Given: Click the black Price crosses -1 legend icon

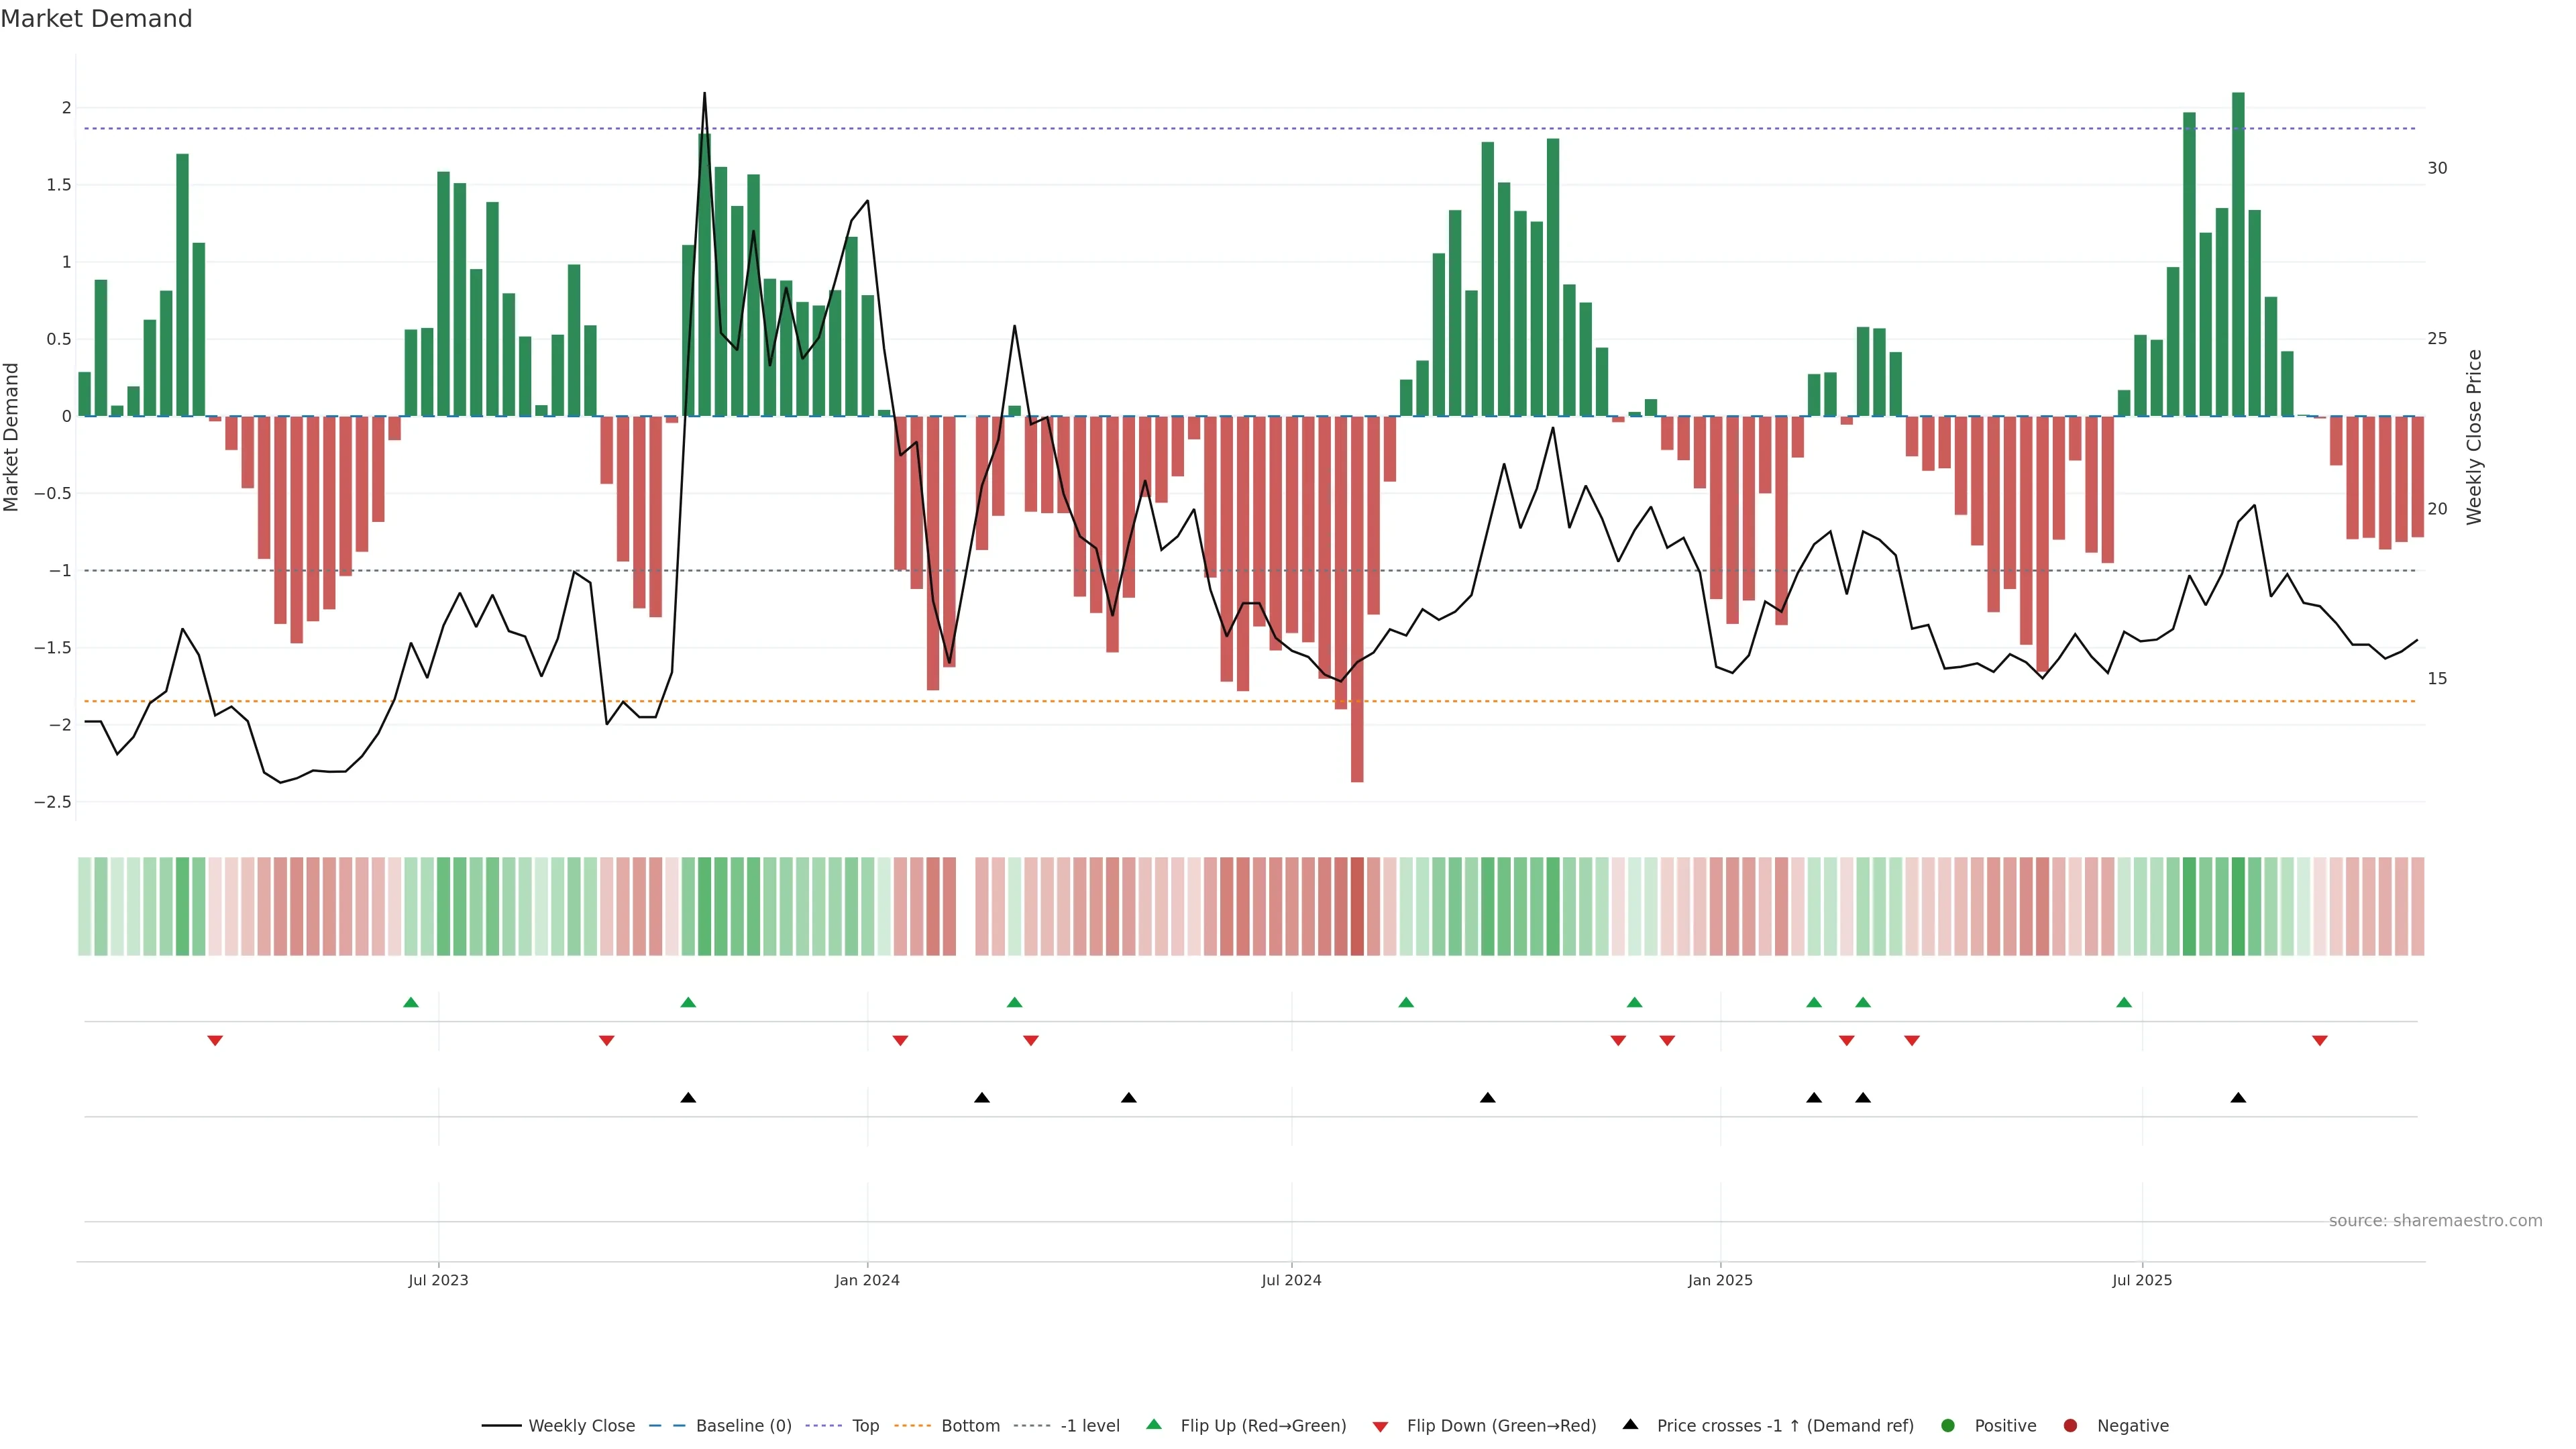Looking at the screenshot, I should [1630, 1424].
